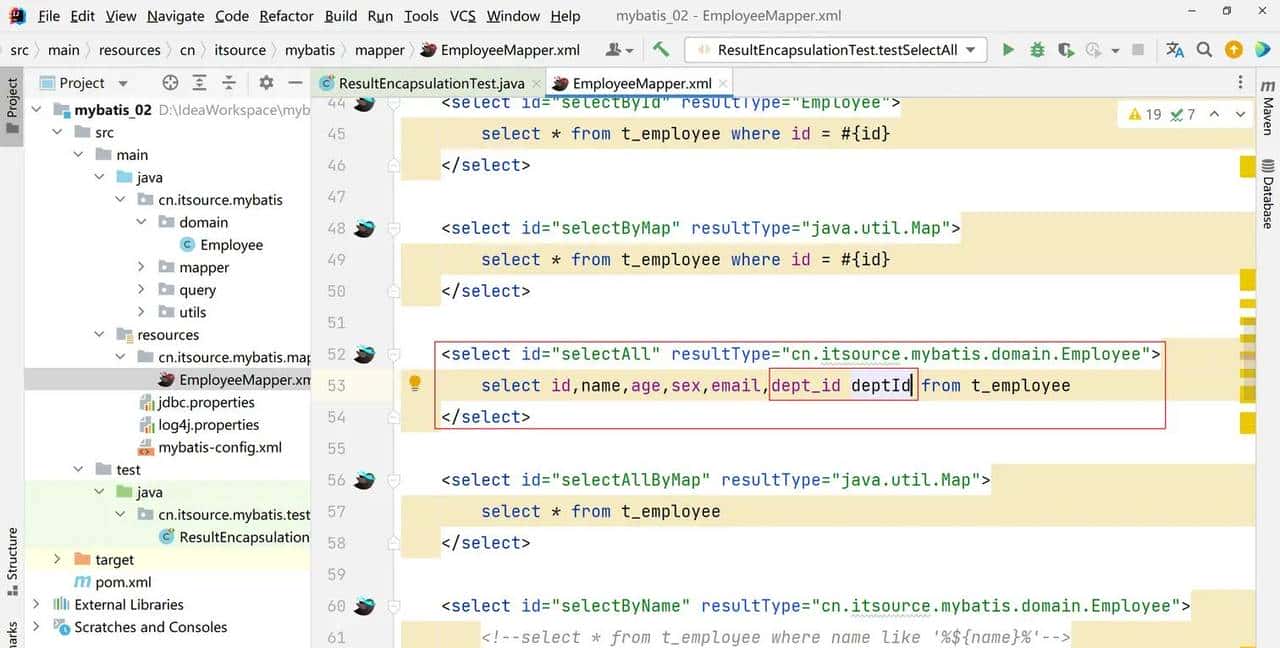The width and height of the screenshot is (1280, 648).
Task: Expand the target folder
Action: pos(57,560)
